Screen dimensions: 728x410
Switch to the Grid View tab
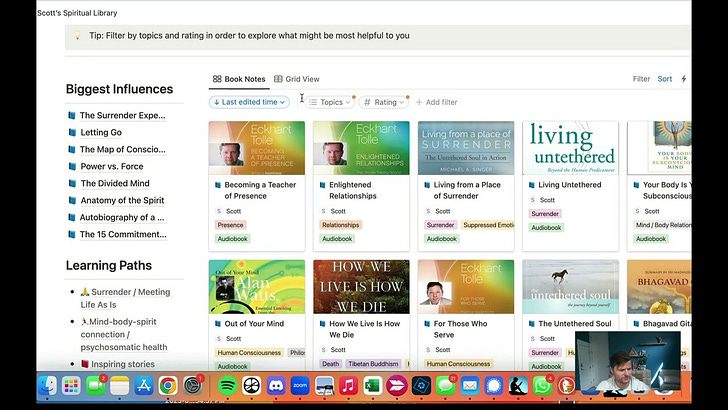coord(297,79)
